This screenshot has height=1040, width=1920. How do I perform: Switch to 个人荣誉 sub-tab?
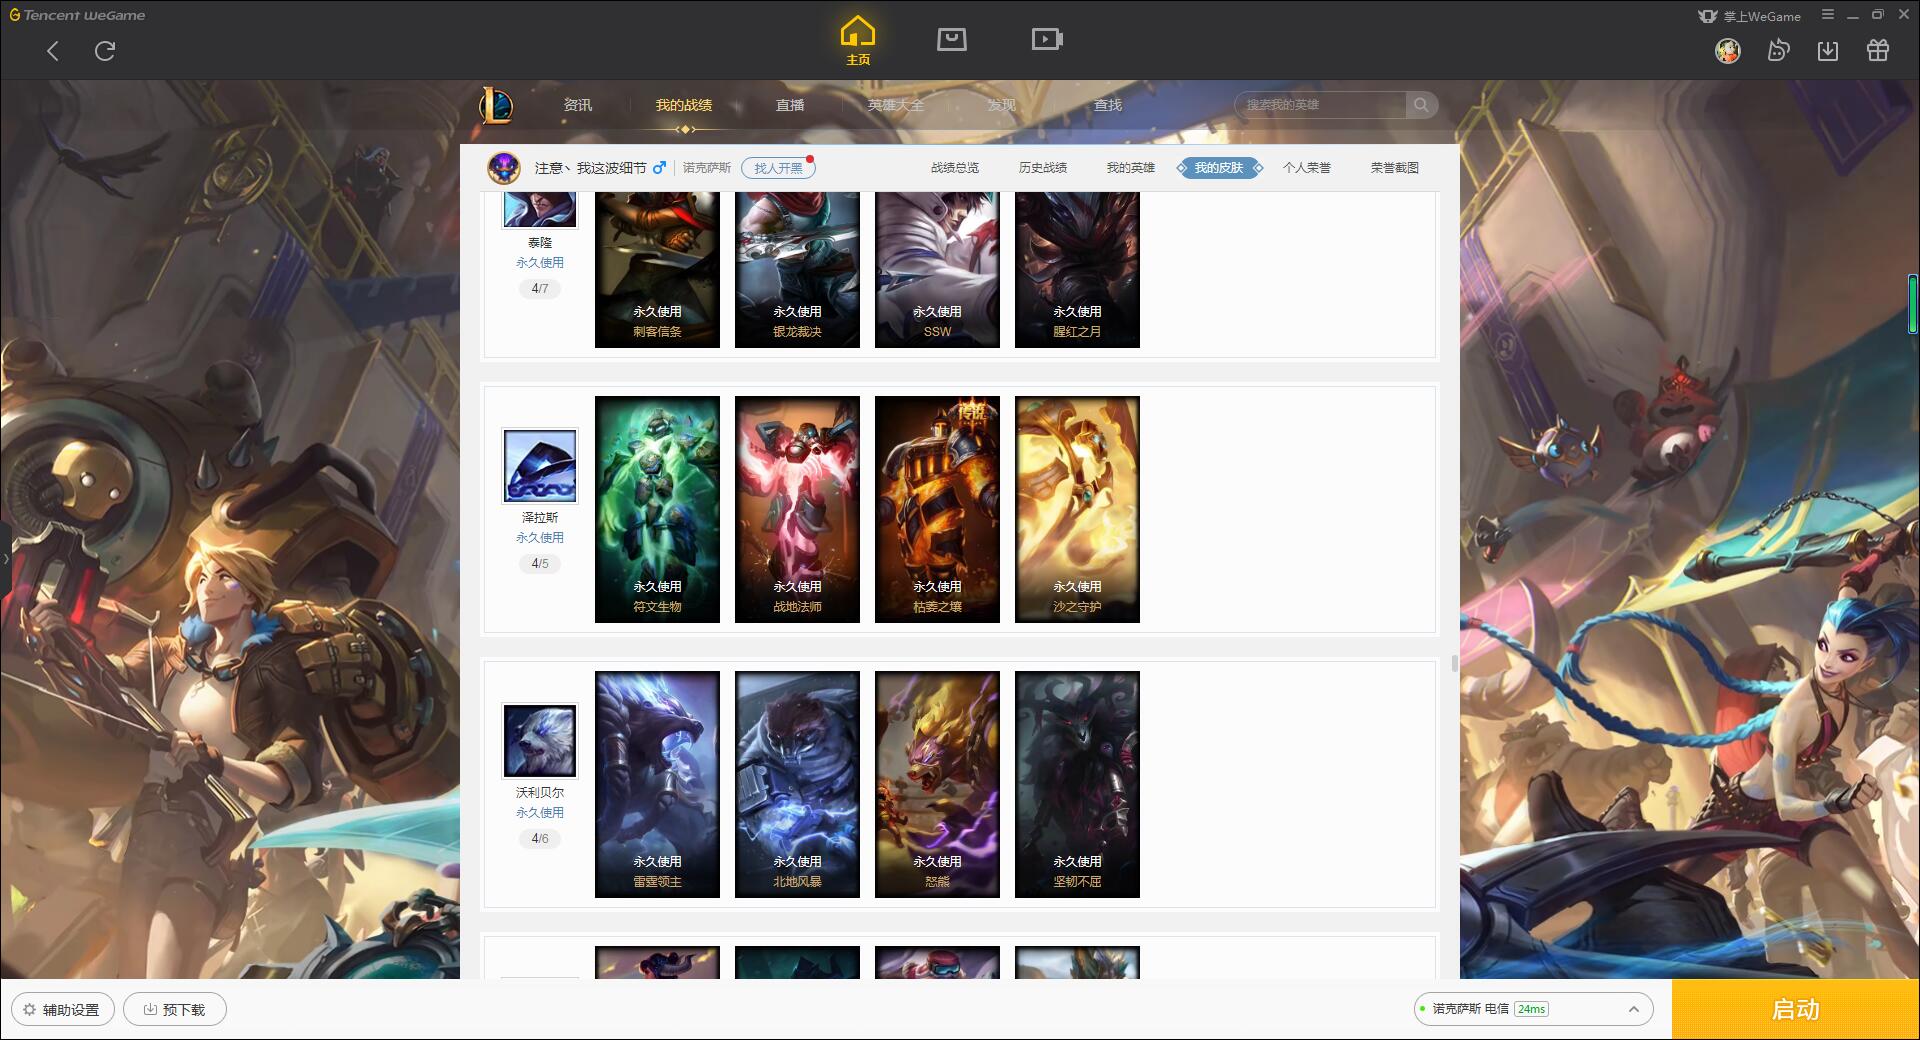click(1307, 168)
